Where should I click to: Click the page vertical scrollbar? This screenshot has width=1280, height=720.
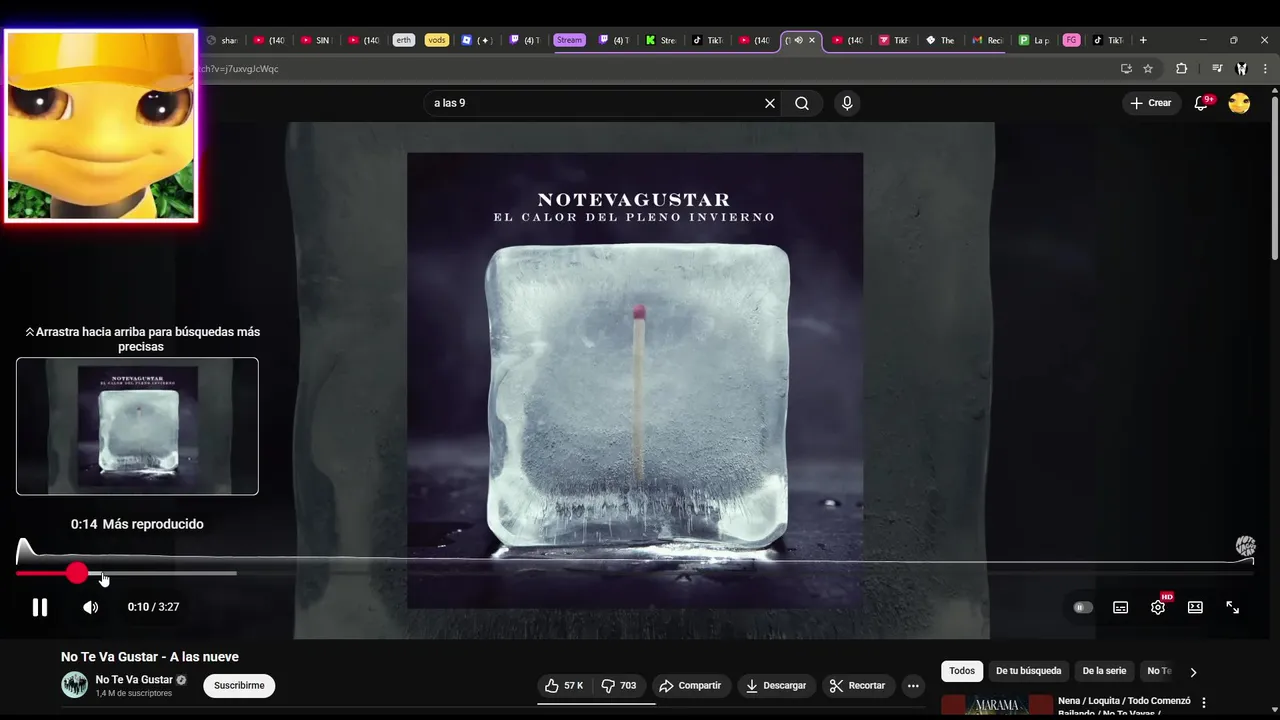click(x=1275, y=180)
